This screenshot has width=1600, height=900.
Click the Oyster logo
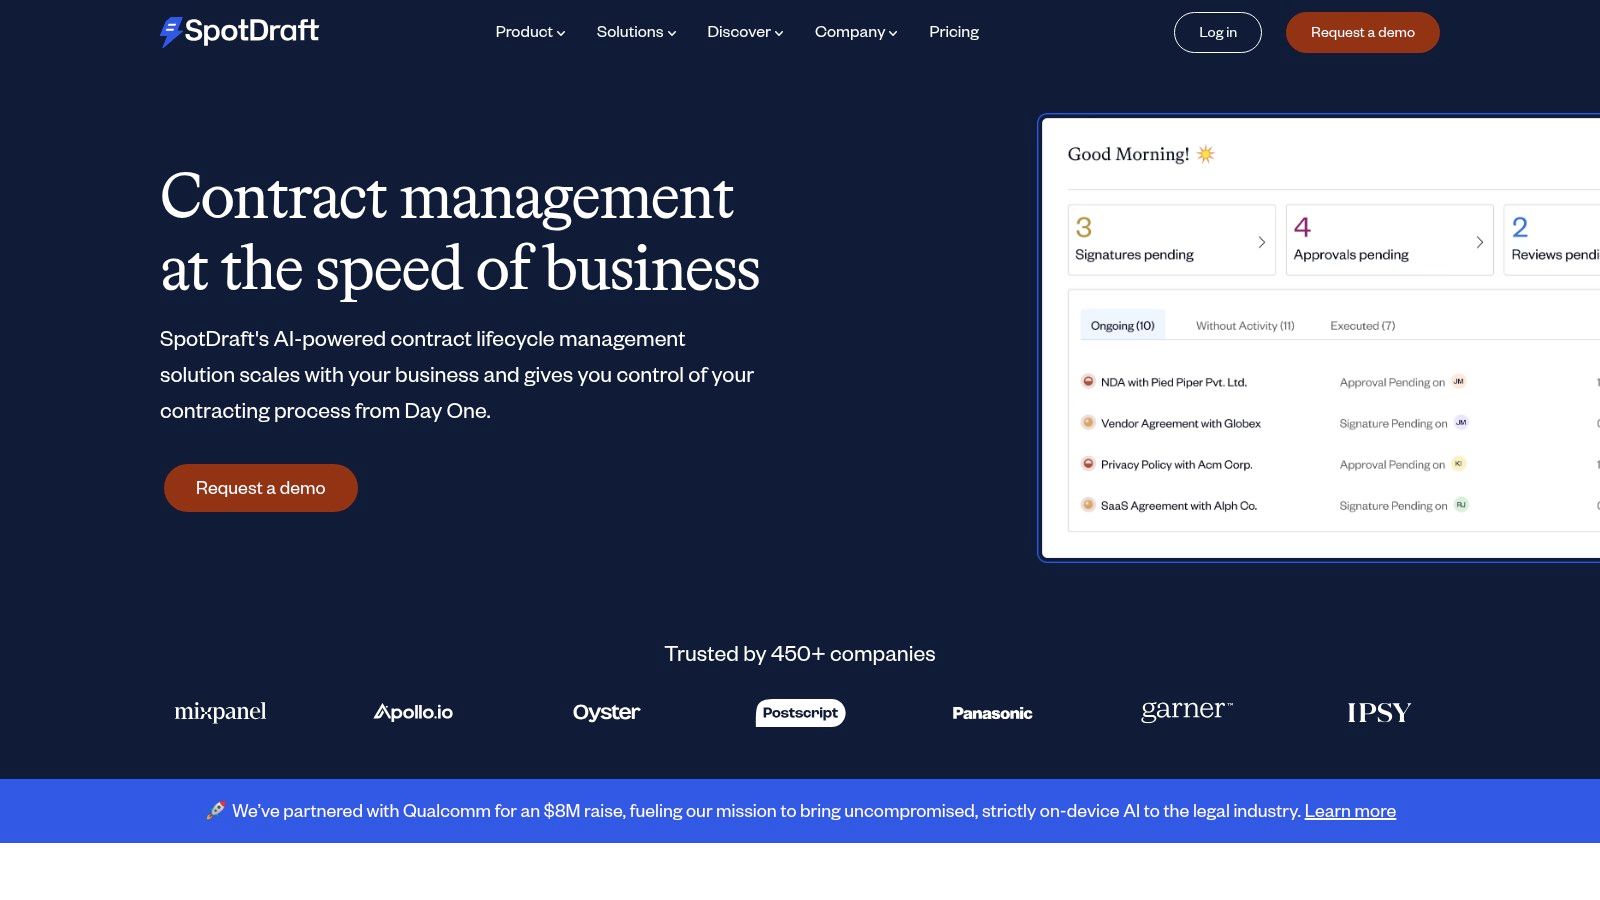pyautogui.click(x=606, y=712)
